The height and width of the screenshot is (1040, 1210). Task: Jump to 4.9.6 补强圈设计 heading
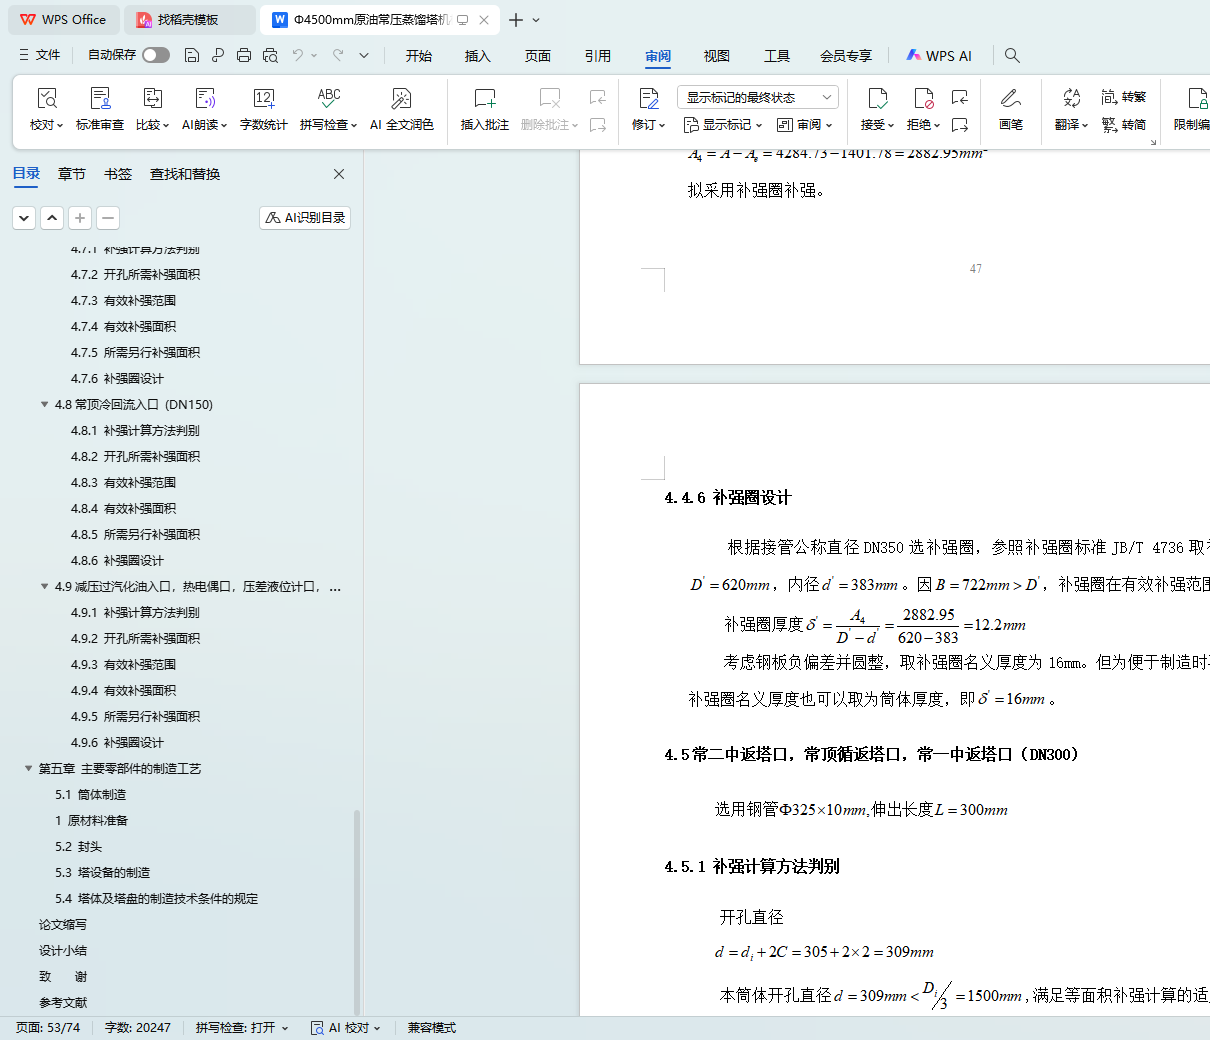pos(133,743)
